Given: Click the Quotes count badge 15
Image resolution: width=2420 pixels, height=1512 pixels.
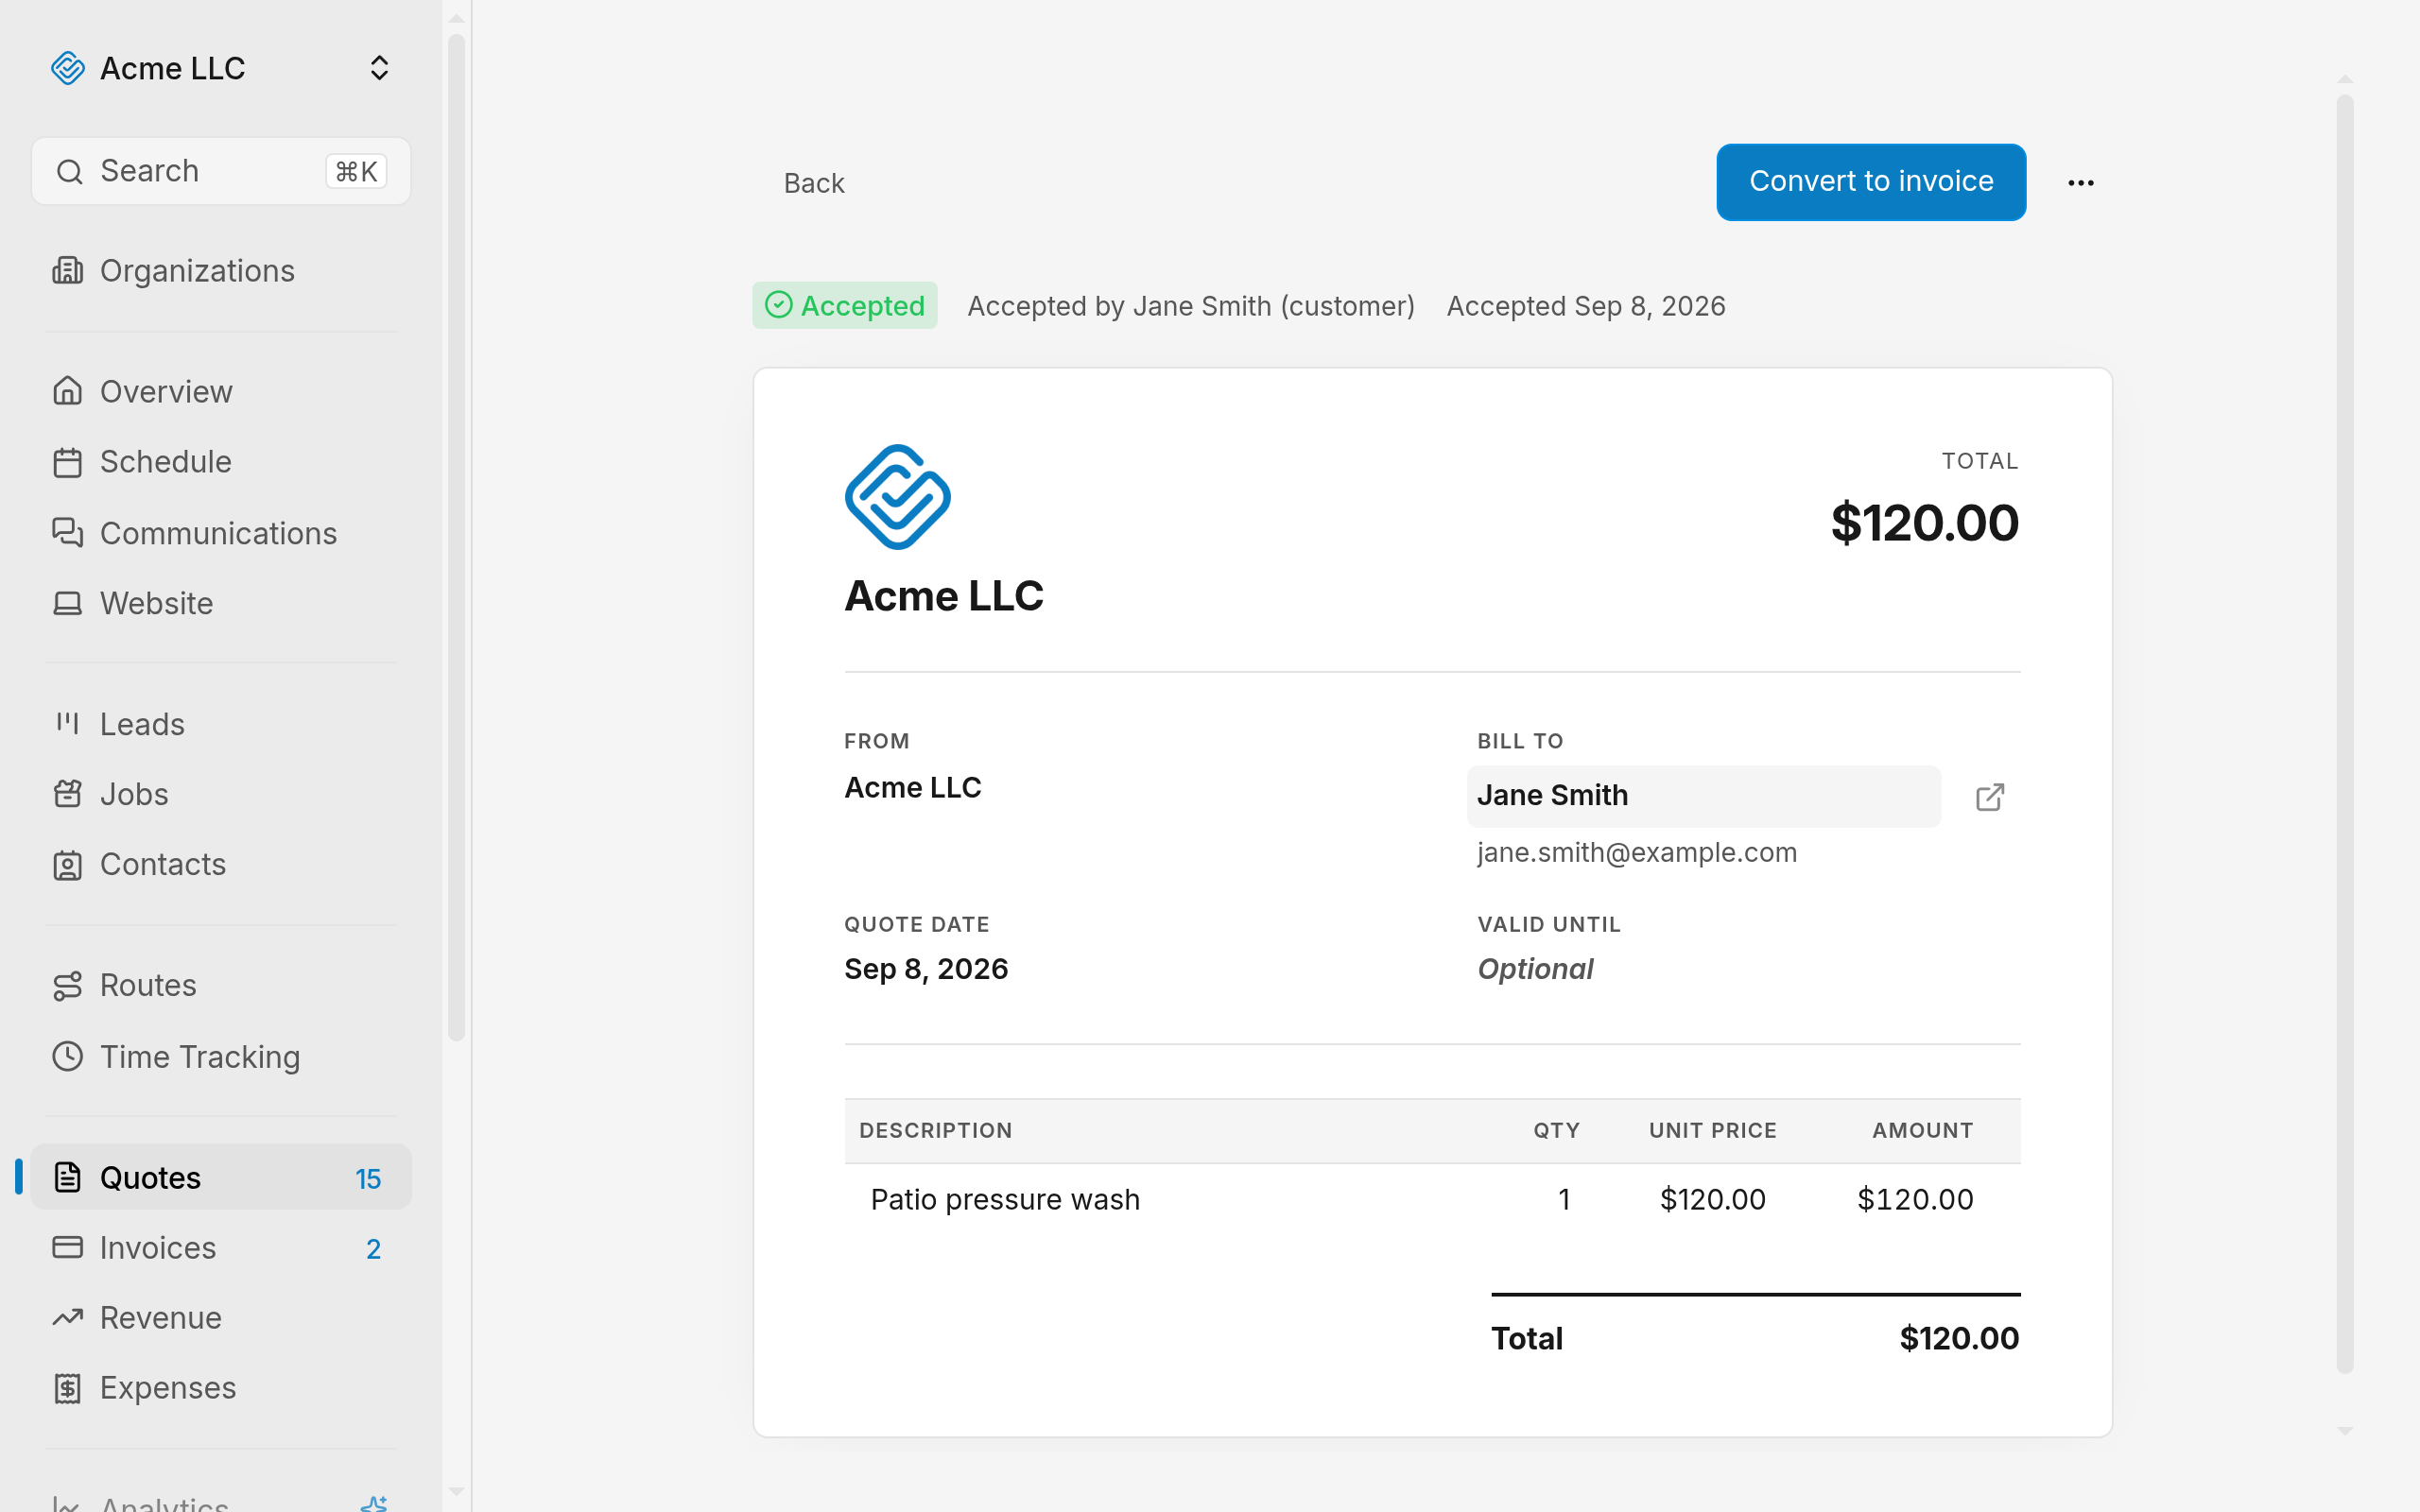Looking at the screenshot, I should click(x=368, y=1179).
